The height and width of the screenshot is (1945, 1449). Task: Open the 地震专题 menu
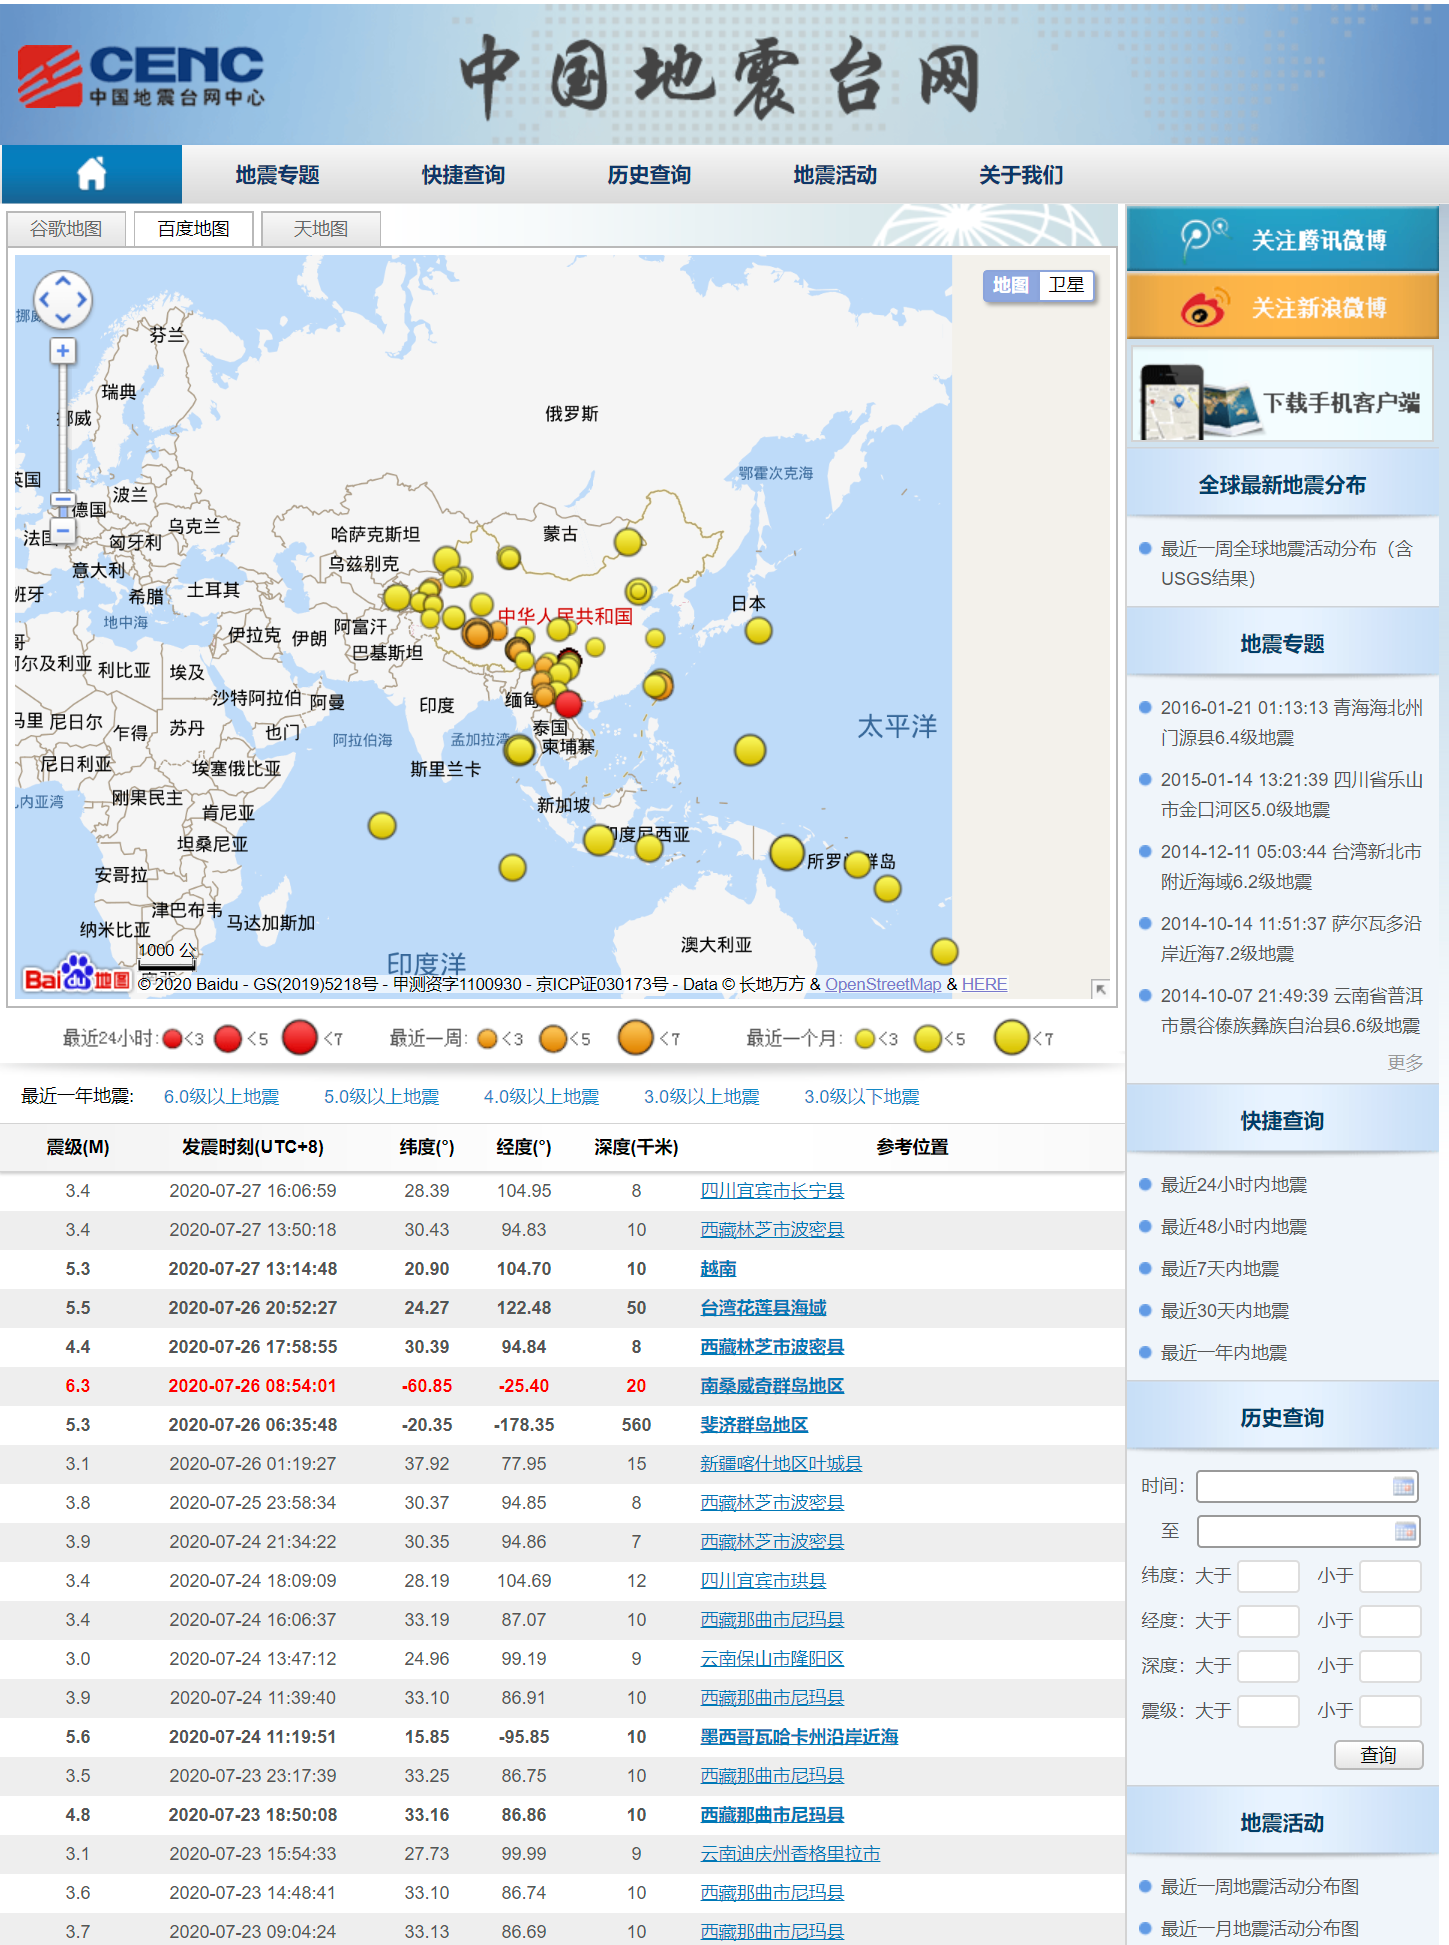click(277, 175)
